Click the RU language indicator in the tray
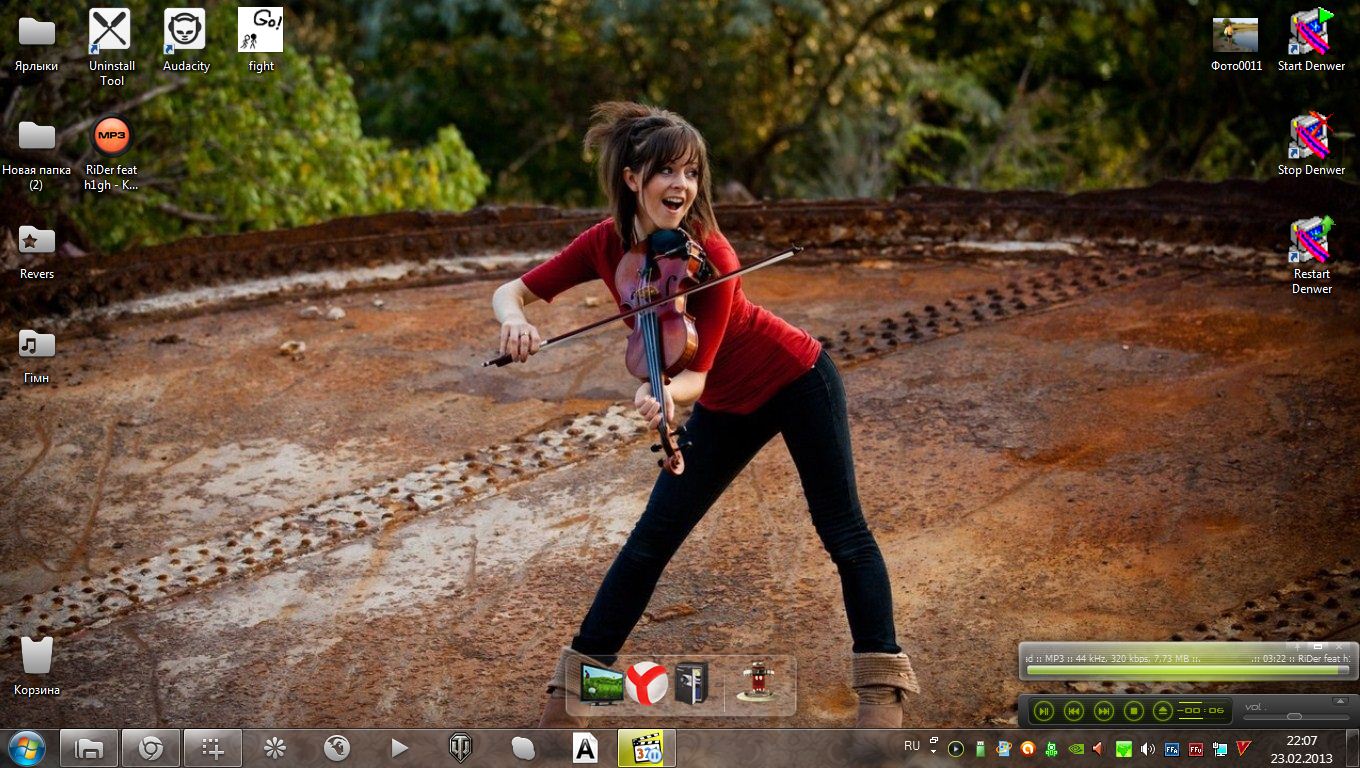Screen dimensions: 1360x768 (x=912, y=746)
